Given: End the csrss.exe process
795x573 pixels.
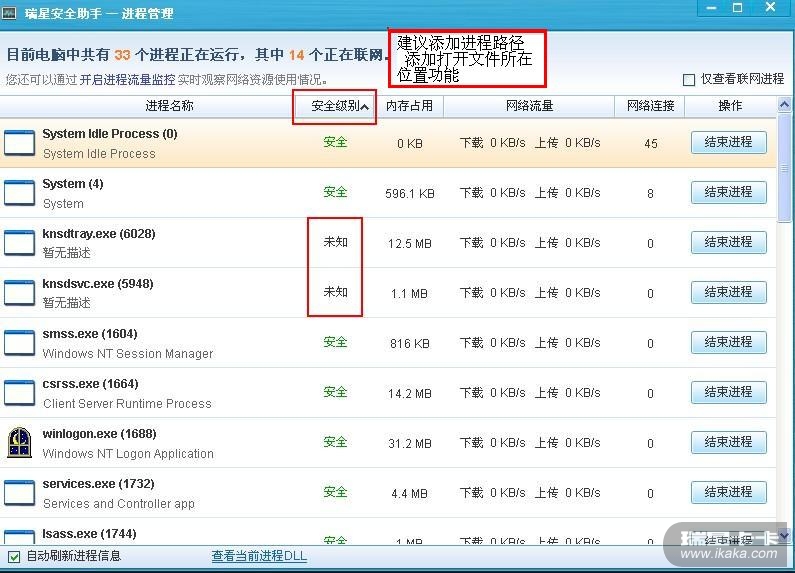Looking at the screenshot, I should (x=729, y=392).
